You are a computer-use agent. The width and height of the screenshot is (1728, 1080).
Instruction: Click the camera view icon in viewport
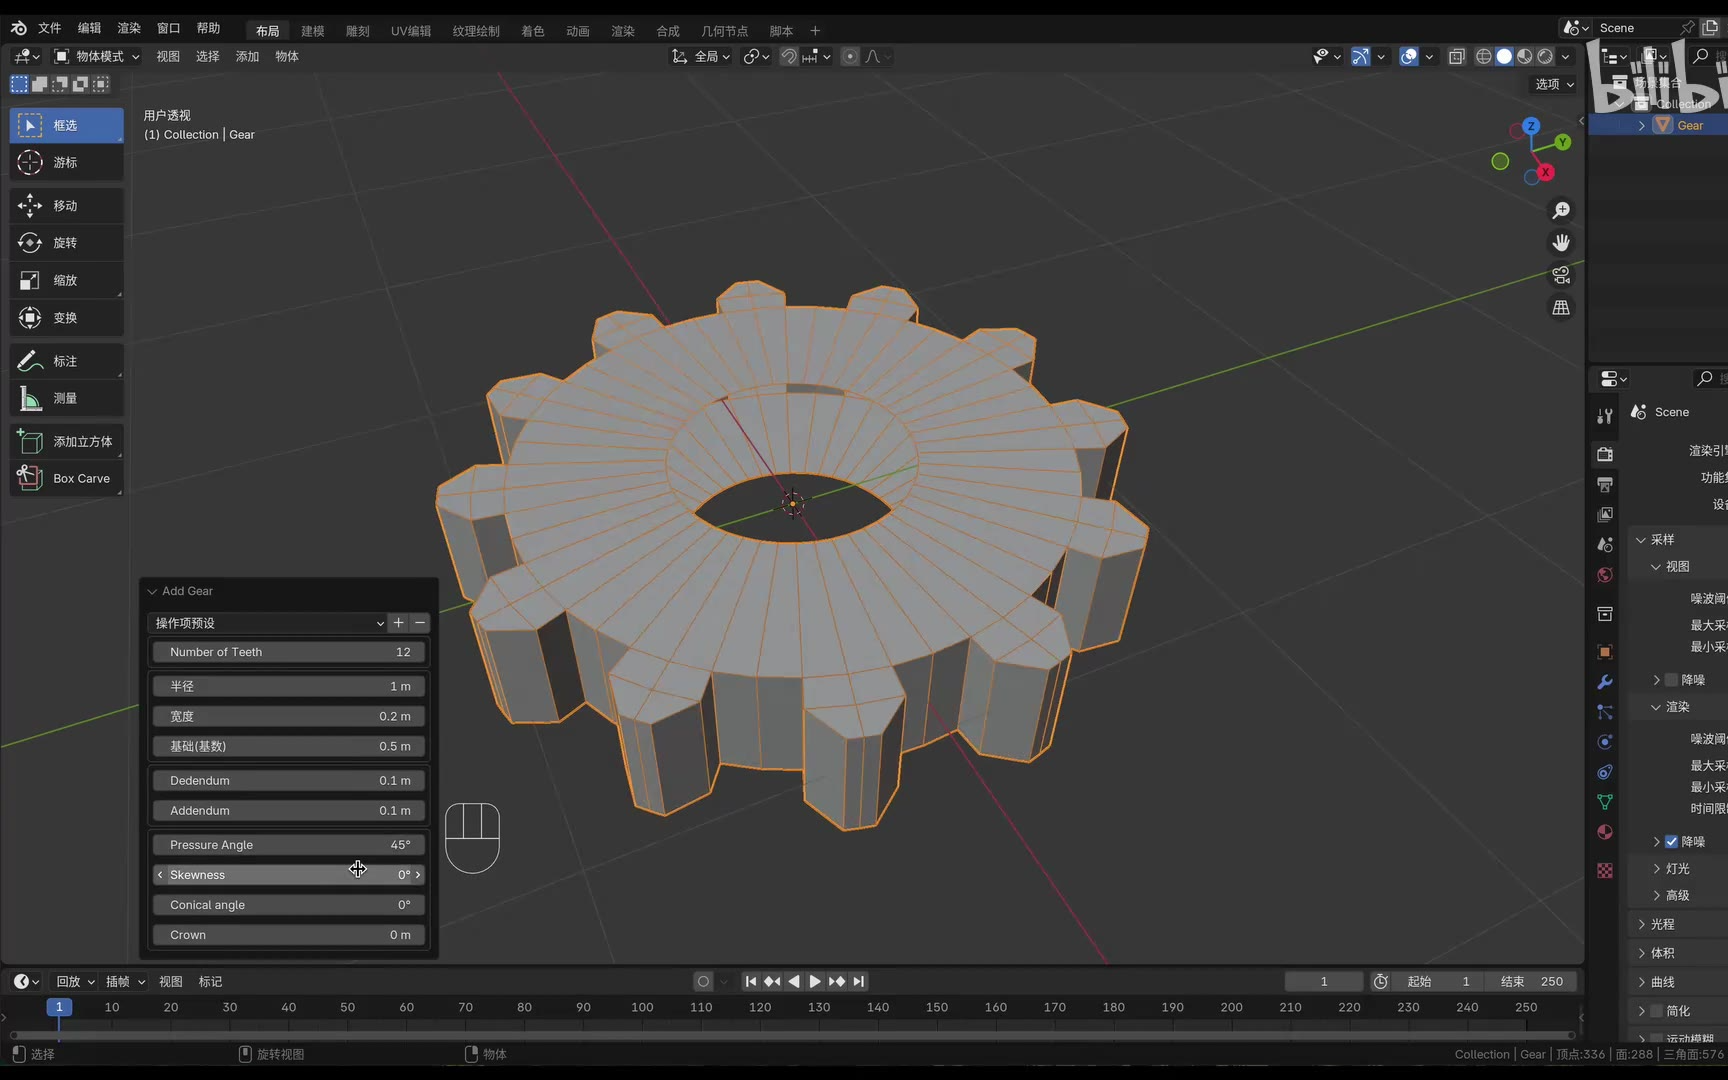[x=1561, y=275]
